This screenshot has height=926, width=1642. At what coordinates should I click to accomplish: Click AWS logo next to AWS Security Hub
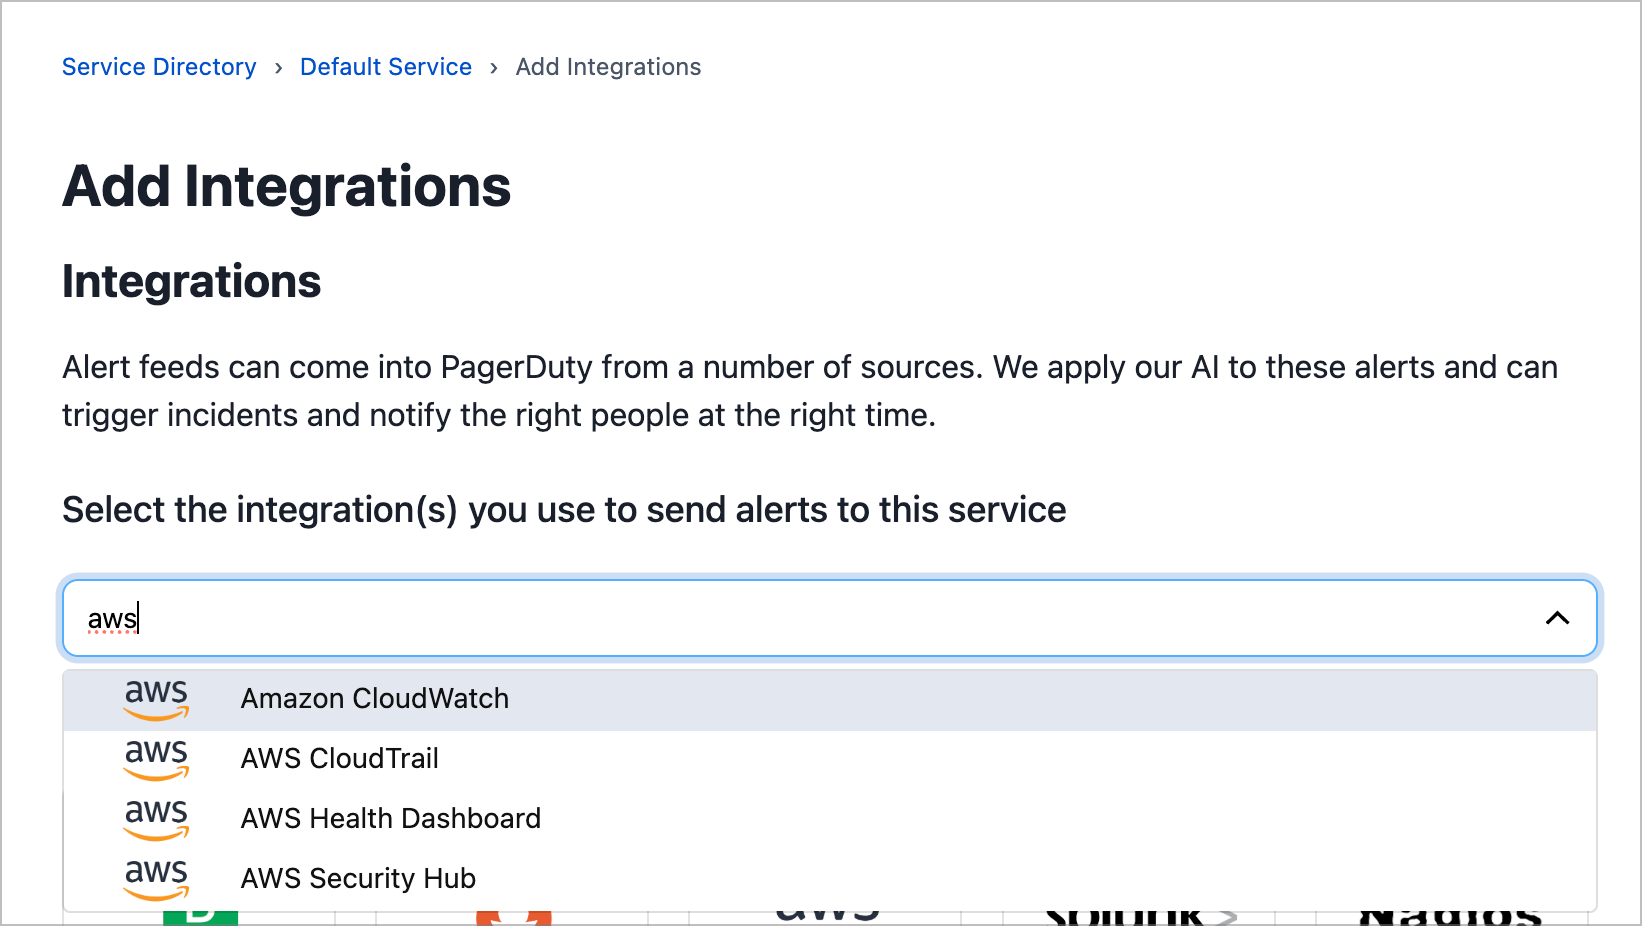[156, 878]
